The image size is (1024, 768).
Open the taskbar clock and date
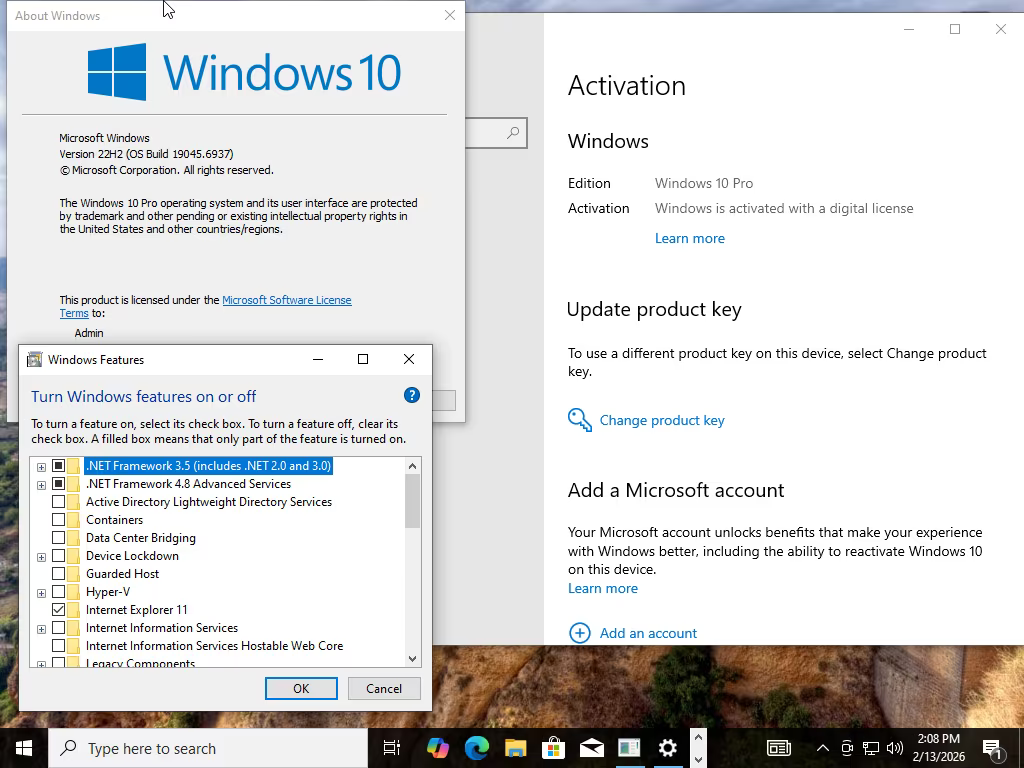pyautogui.click(x=938, y=748)
